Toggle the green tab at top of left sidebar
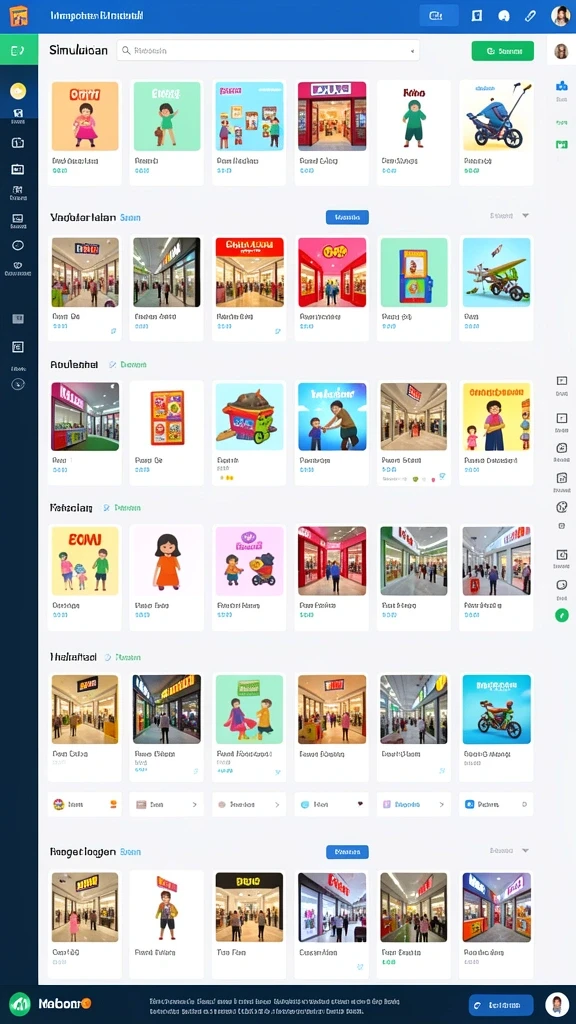The height and width of the screenshot is (1024, 576). pos(18,50)
